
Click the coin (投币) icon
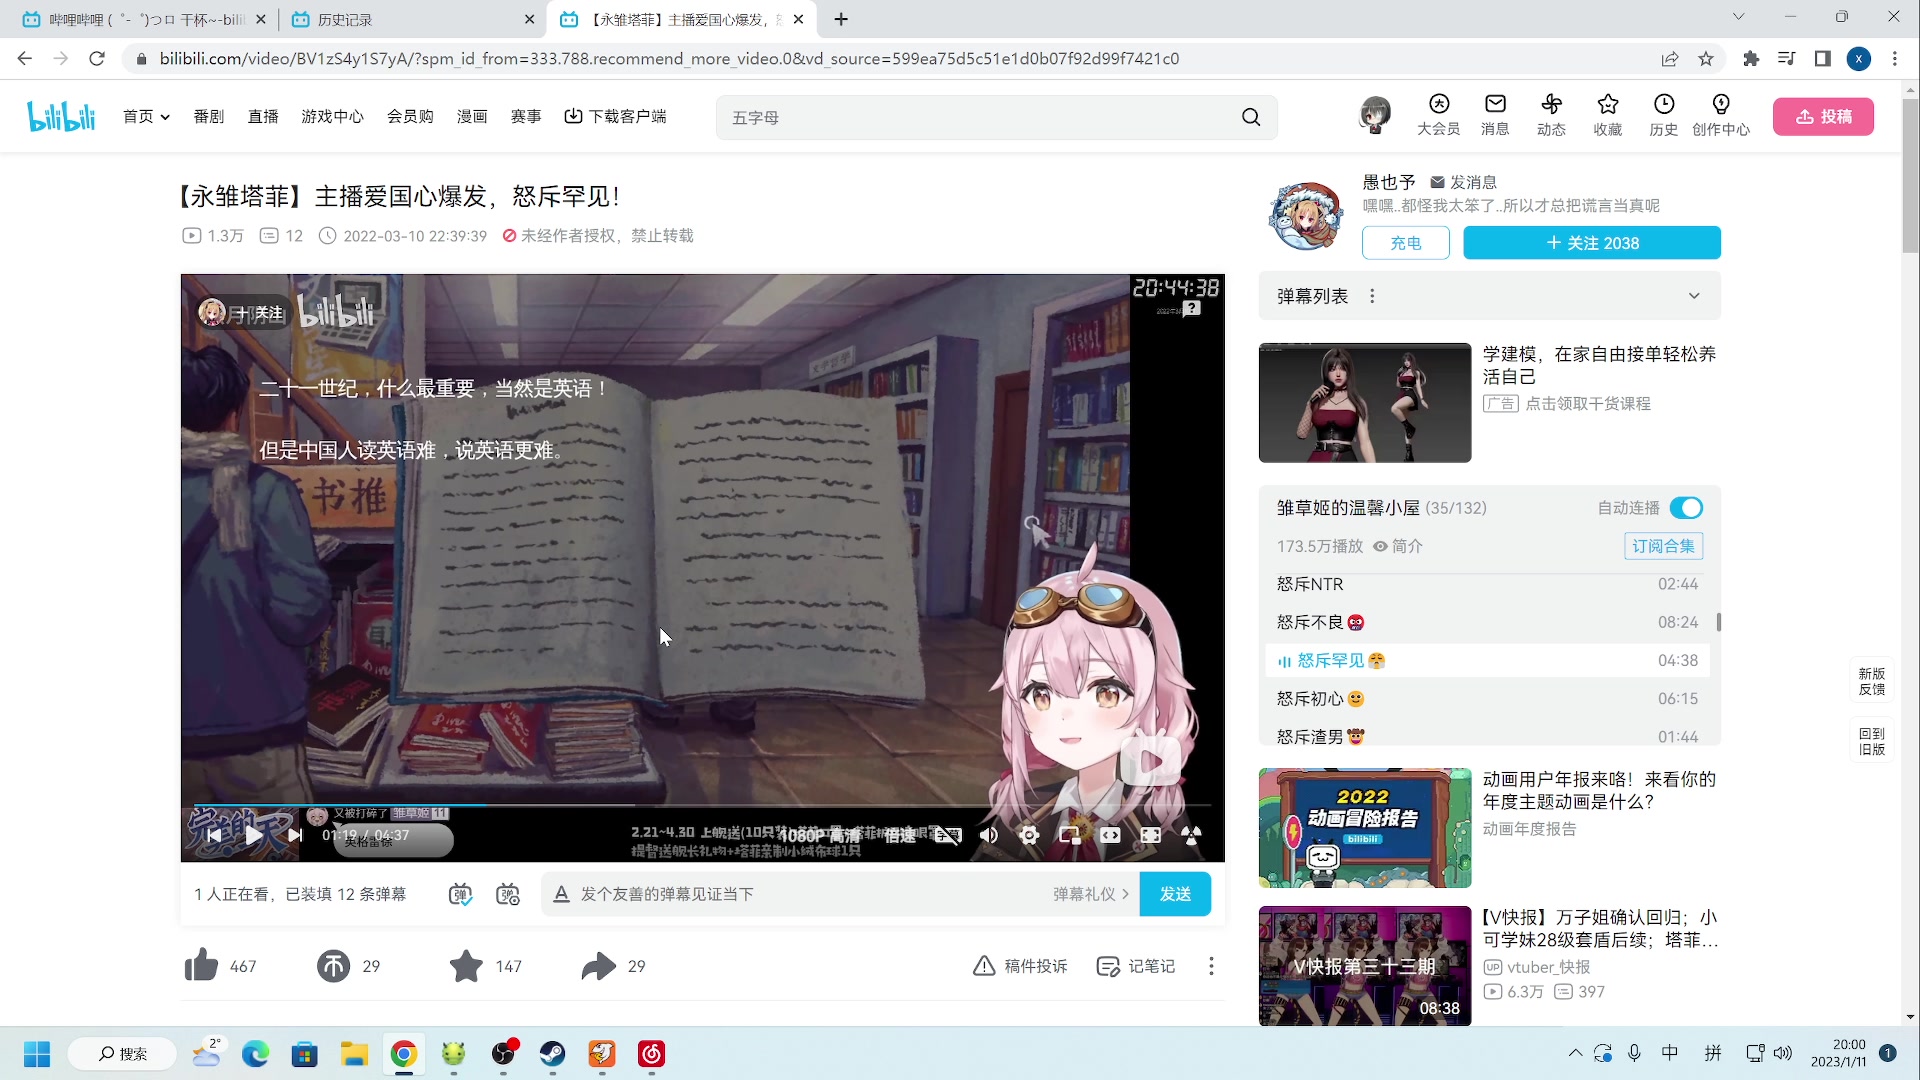point(333,966)
